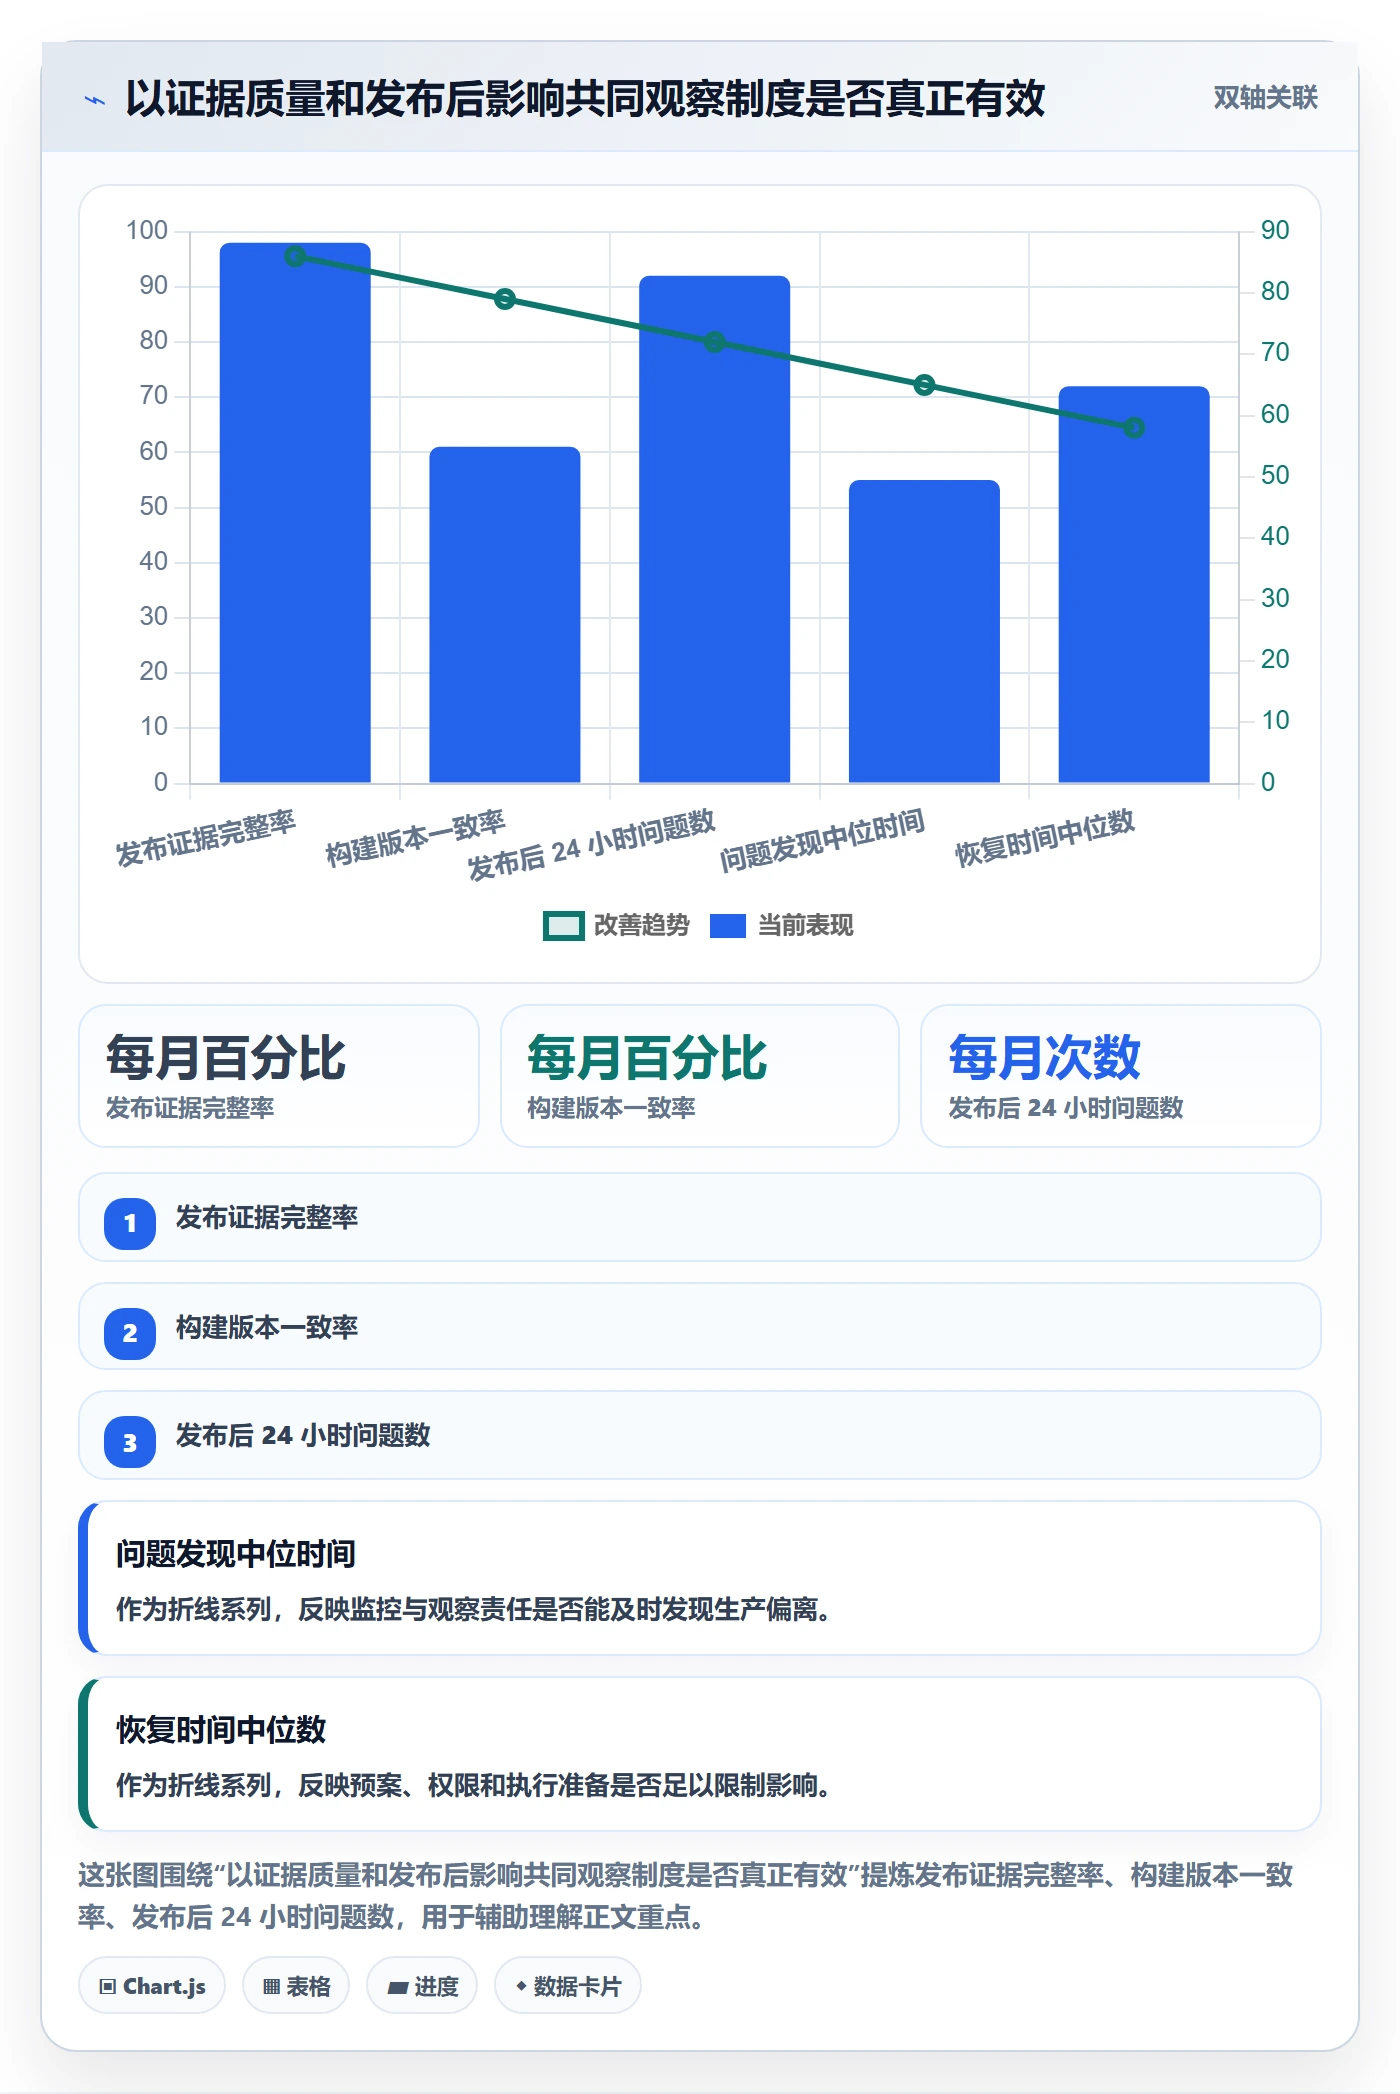
Task: Toggle the 当前表现 legend swatch
Action: point(728,926)
